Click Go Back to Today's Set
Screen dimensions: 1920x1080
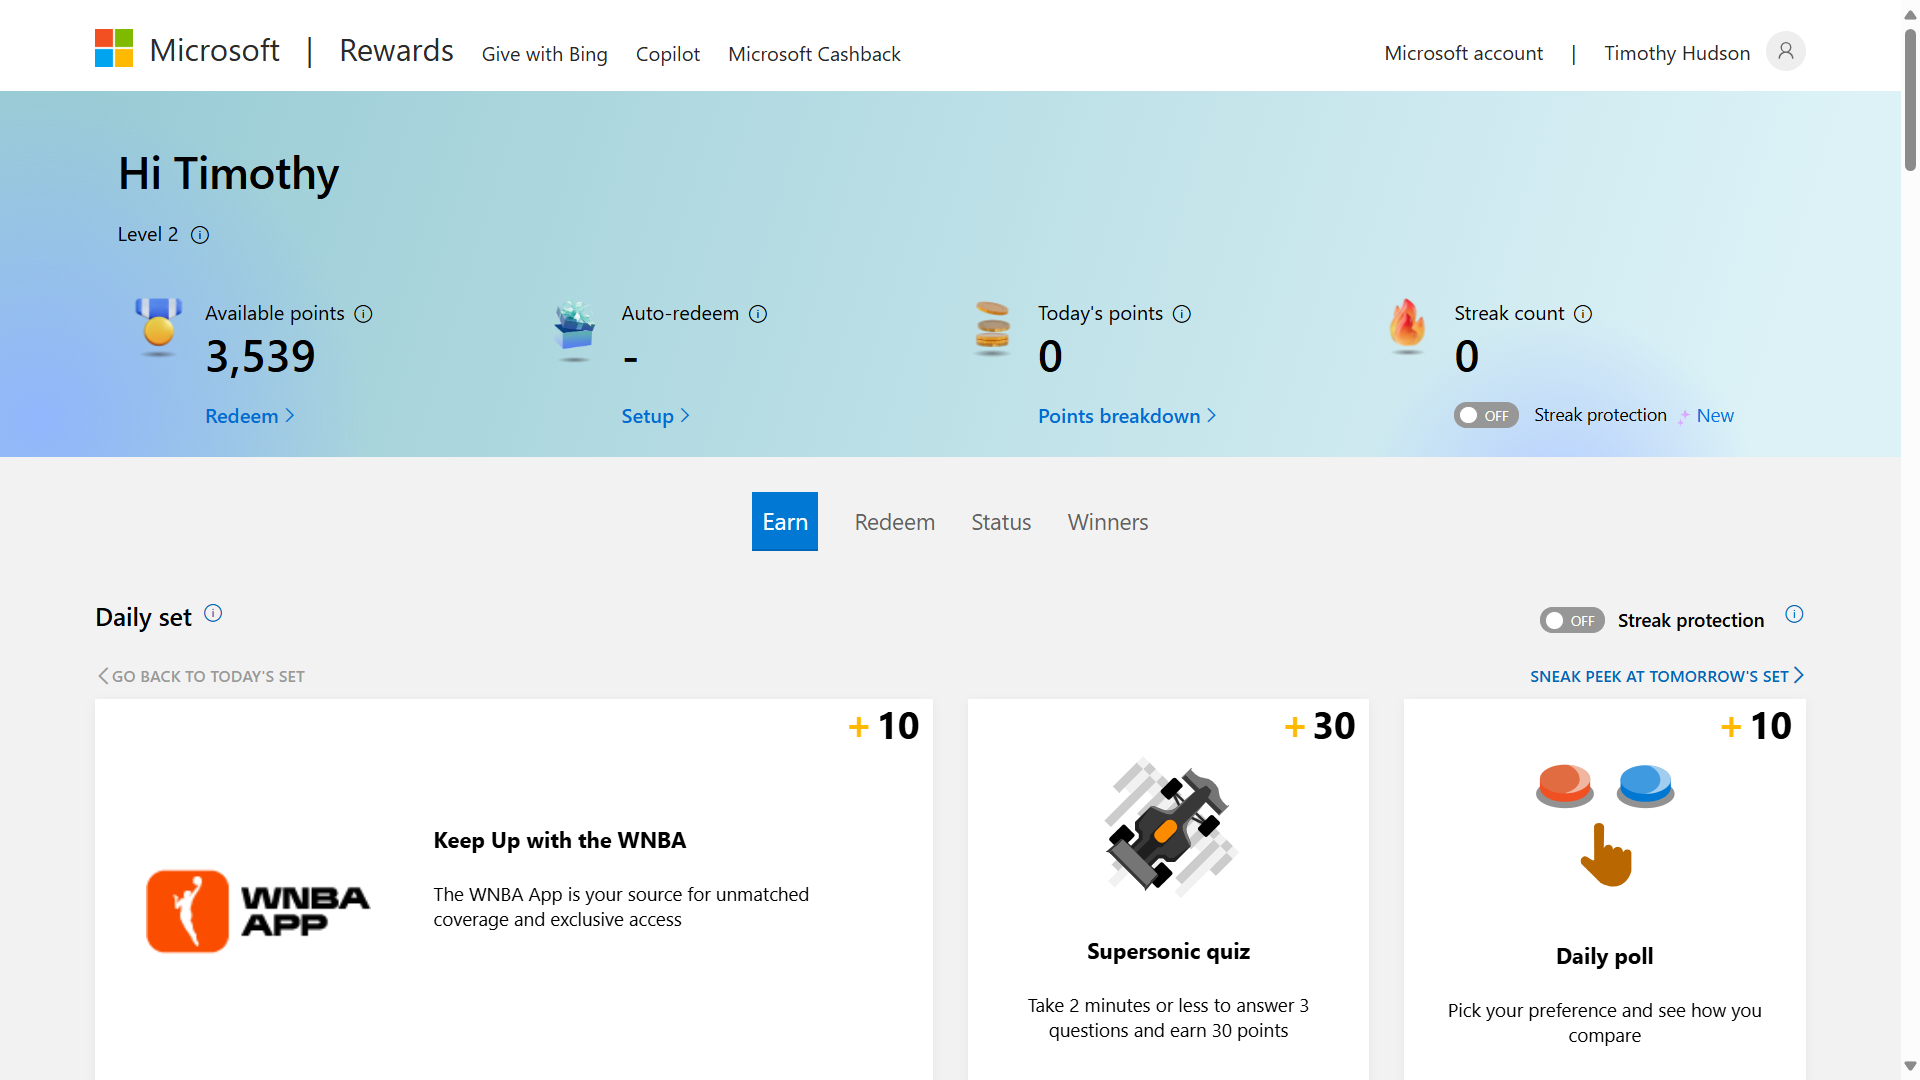[200, 676]
